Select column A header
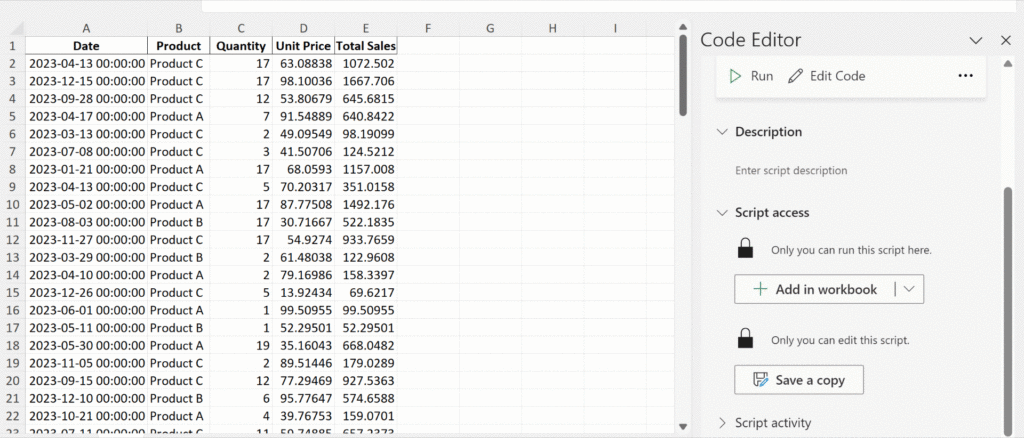 86,28
